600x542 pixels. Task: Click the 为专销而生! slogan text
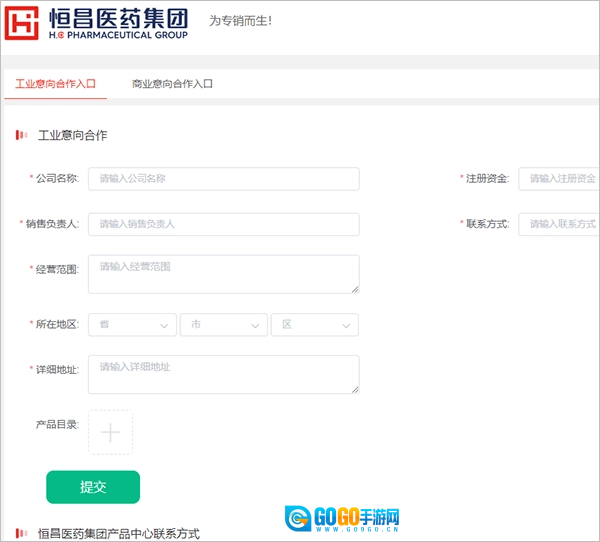[x=239, y=20]
